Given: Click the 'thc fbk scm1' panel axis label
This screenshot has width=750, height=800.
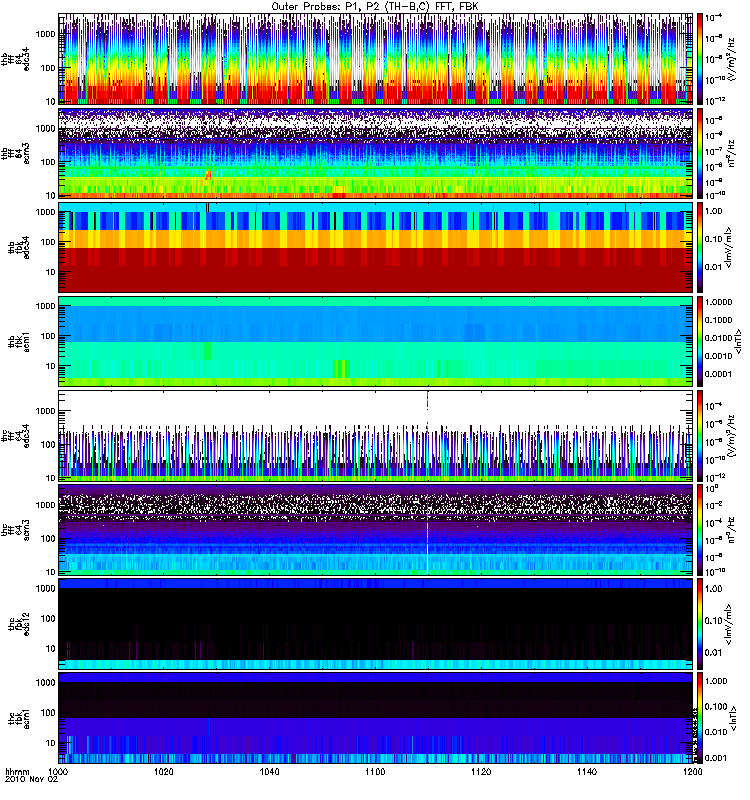Looking at the screenshot, I should click(x=19, y=718).
